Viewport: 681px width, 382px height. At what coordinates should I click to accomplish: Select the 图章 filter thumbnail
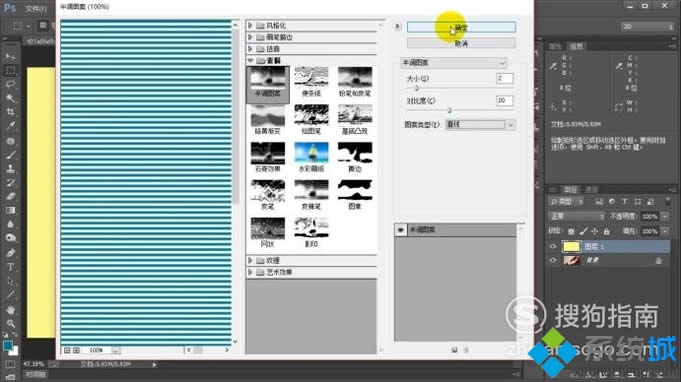click(x=355, y=195)
